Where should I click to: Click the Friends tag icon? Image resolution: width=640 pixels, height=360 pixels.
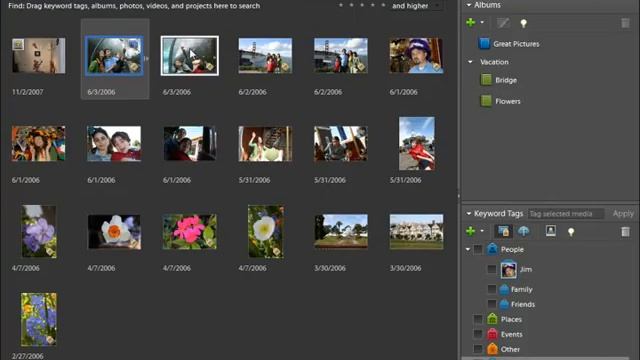pyautogui.click(x=504, y=304)
